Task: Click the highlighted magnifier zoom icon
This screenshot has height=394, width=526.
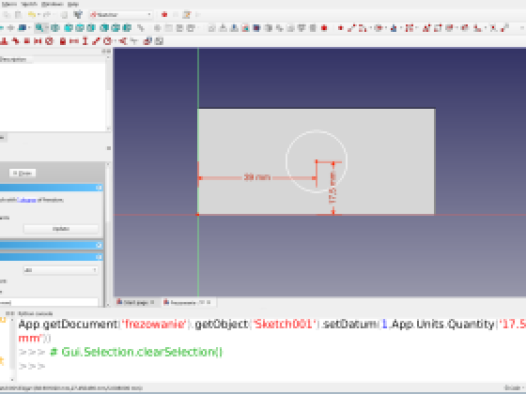Action: [40, 28]
